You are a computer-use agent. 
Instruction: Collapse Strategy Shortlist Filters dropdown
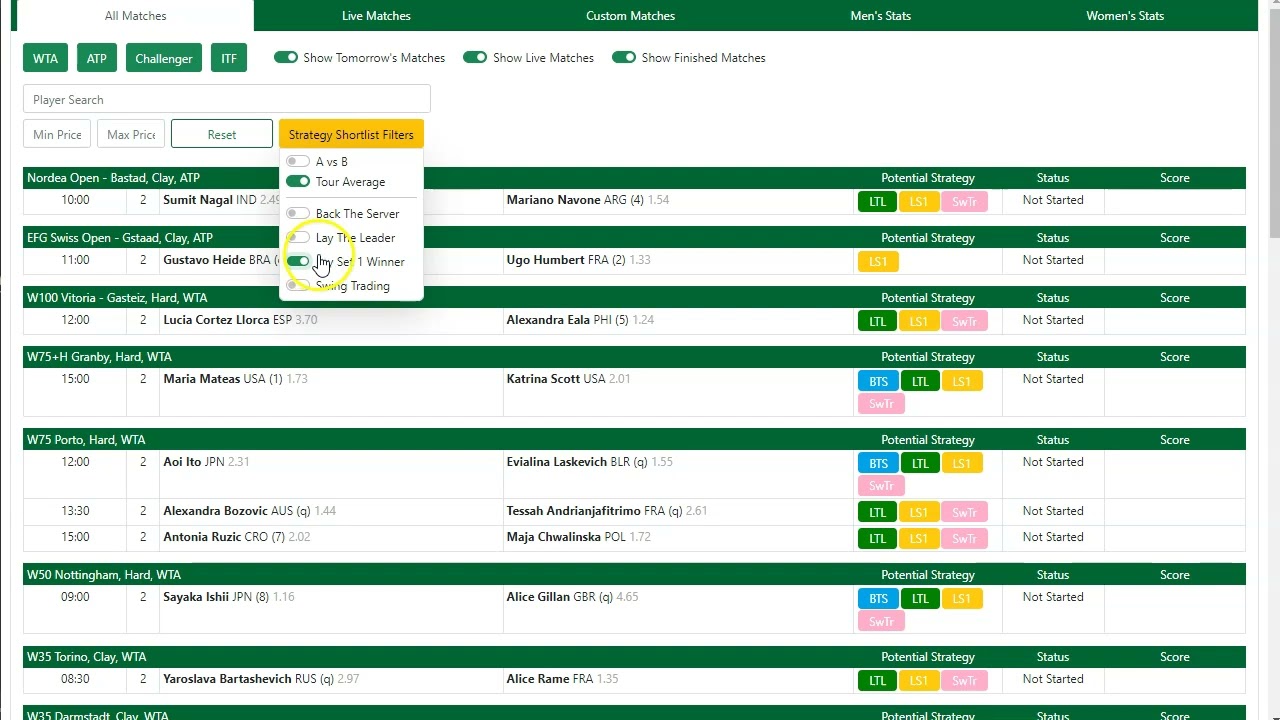coord(351,134)
